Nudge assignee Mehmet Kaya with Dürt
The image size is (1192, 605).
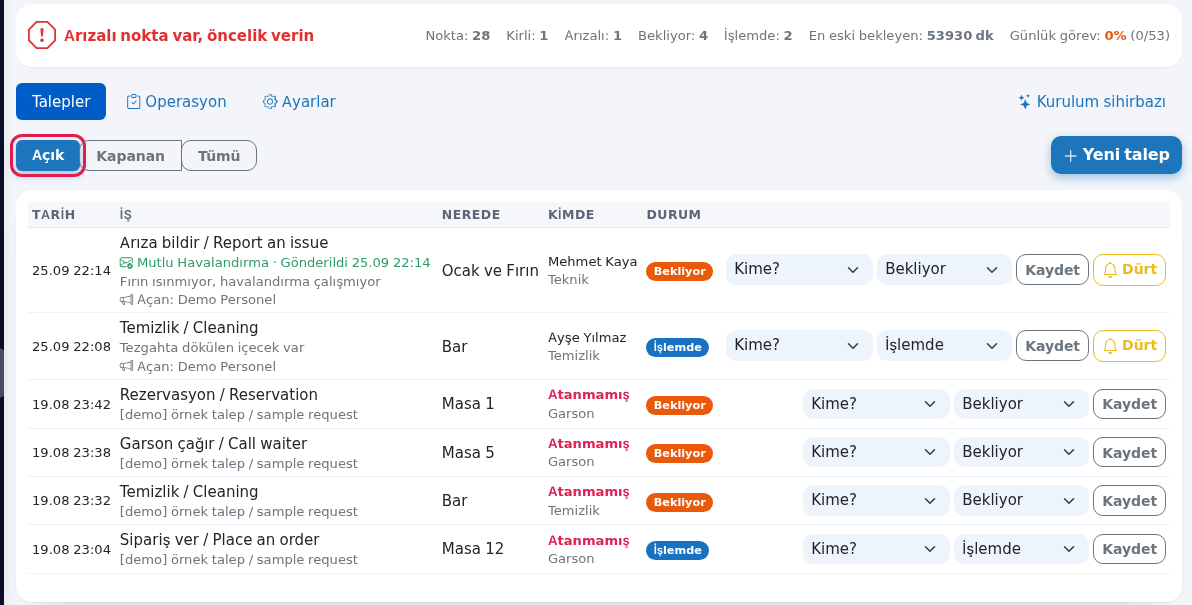point(1129,270)
